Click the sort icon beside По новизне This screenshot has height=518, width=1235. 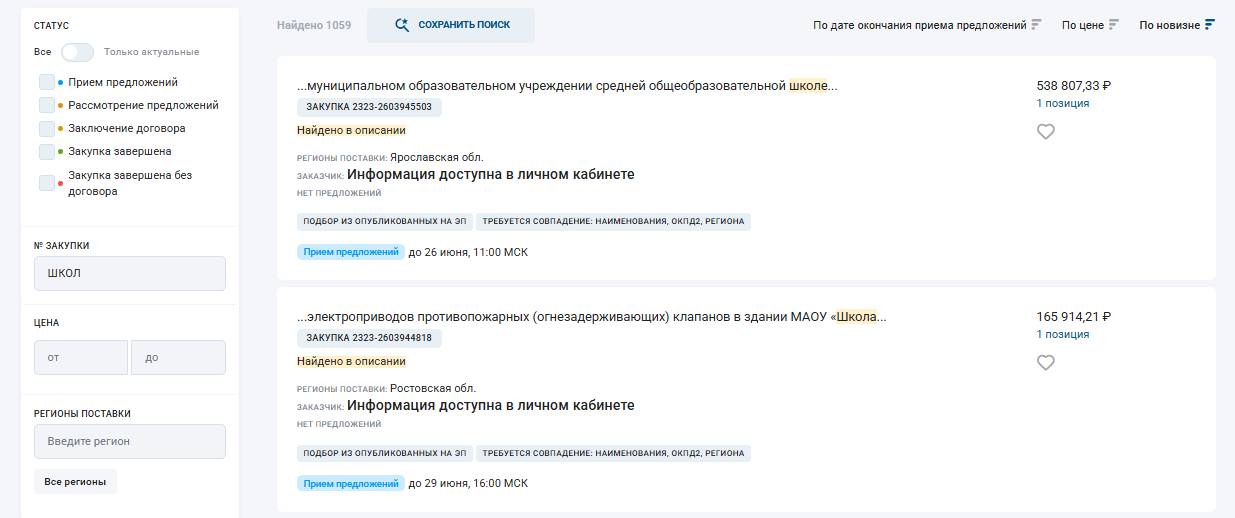point(1210,25)
